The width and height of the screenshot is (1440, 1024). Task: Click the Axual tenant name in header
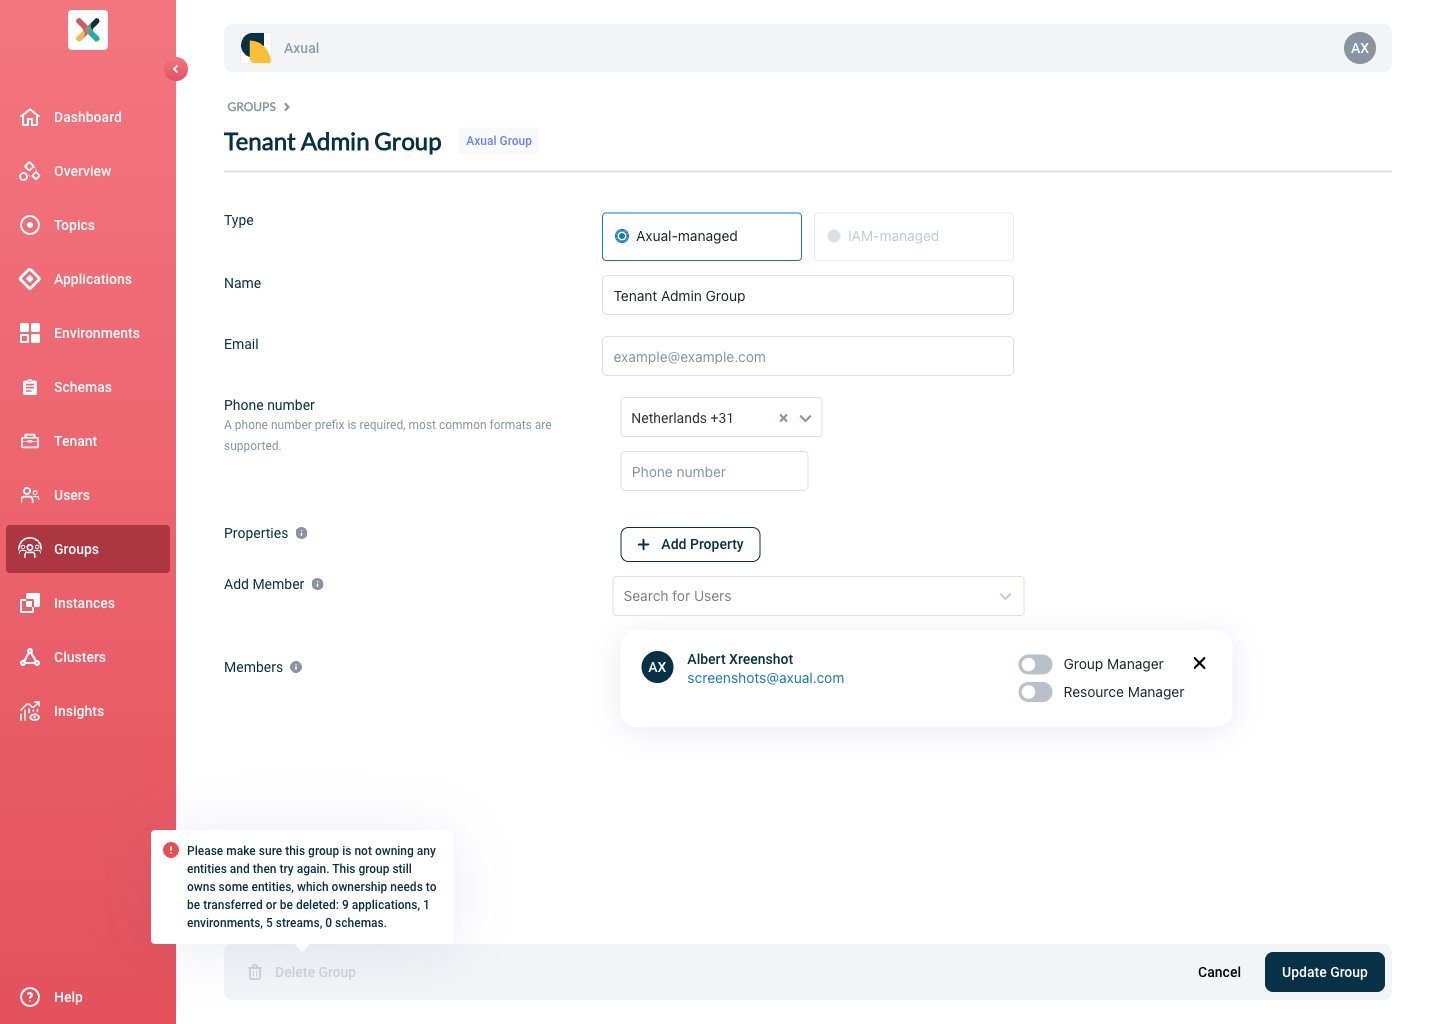pyautogui.click(x=301, y=48)
